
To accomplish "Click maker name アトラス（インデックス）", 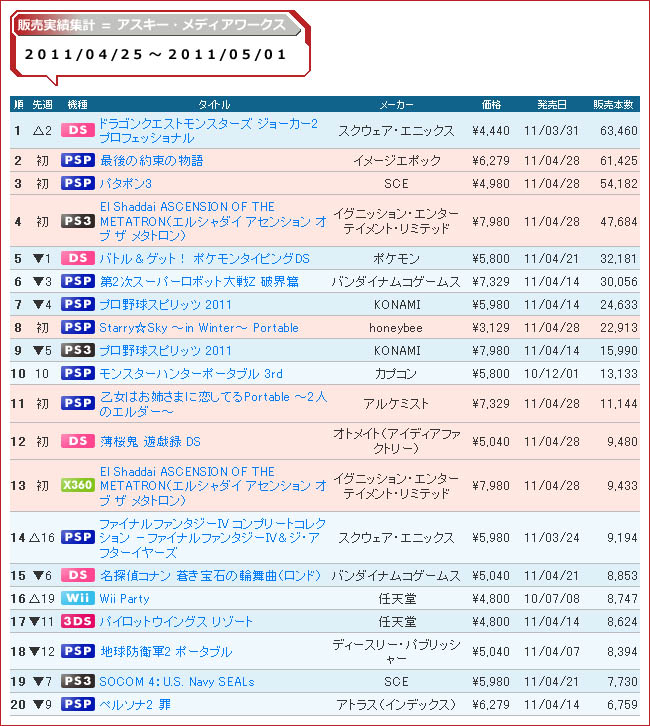I will (x=396, y=705).
